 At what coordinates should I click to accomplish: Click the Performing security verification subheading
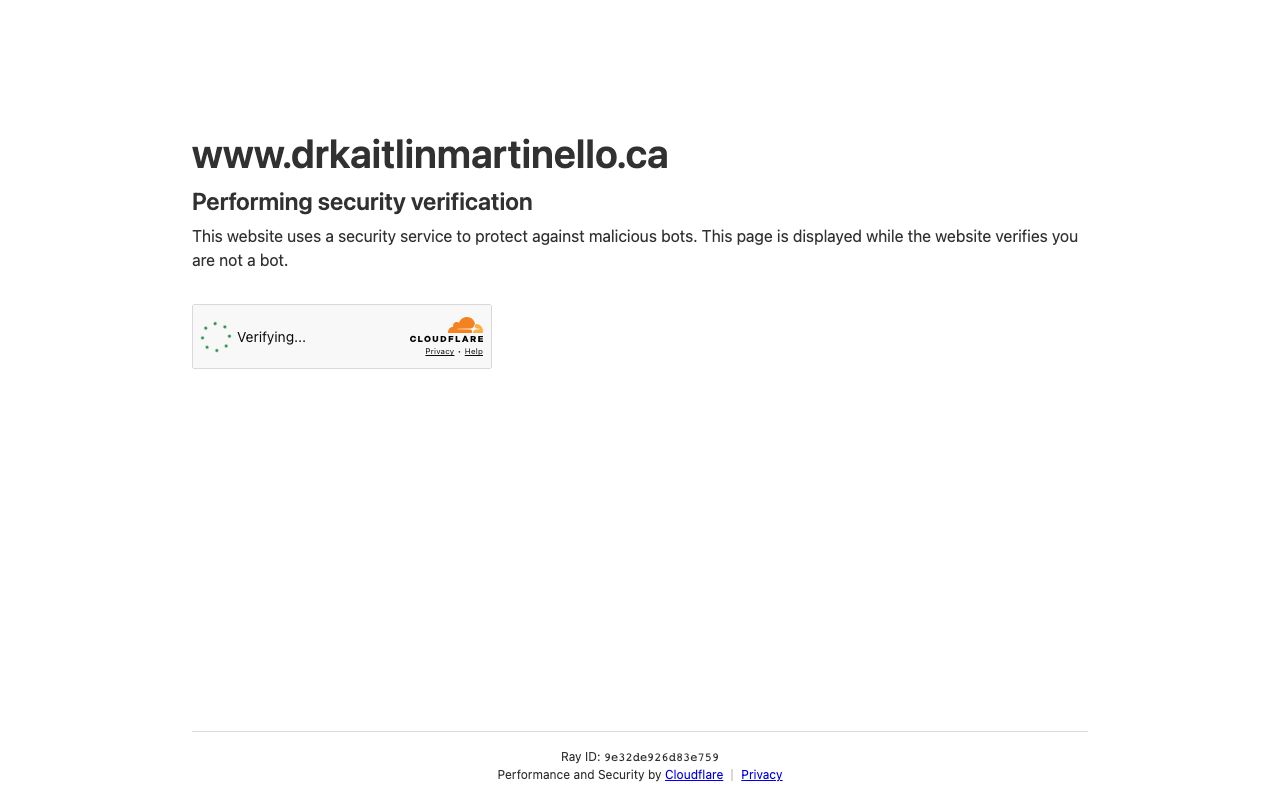[x=362, y=202]
